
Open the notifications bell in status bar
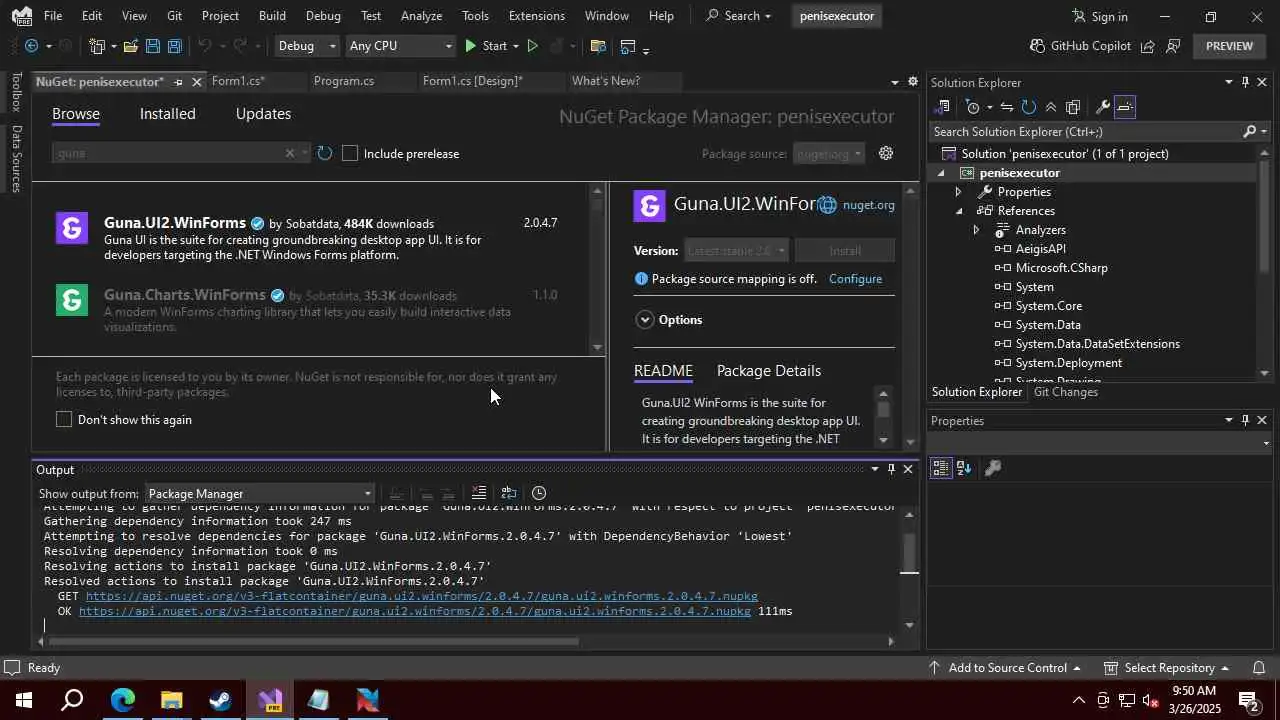[x=1259, y=667]
